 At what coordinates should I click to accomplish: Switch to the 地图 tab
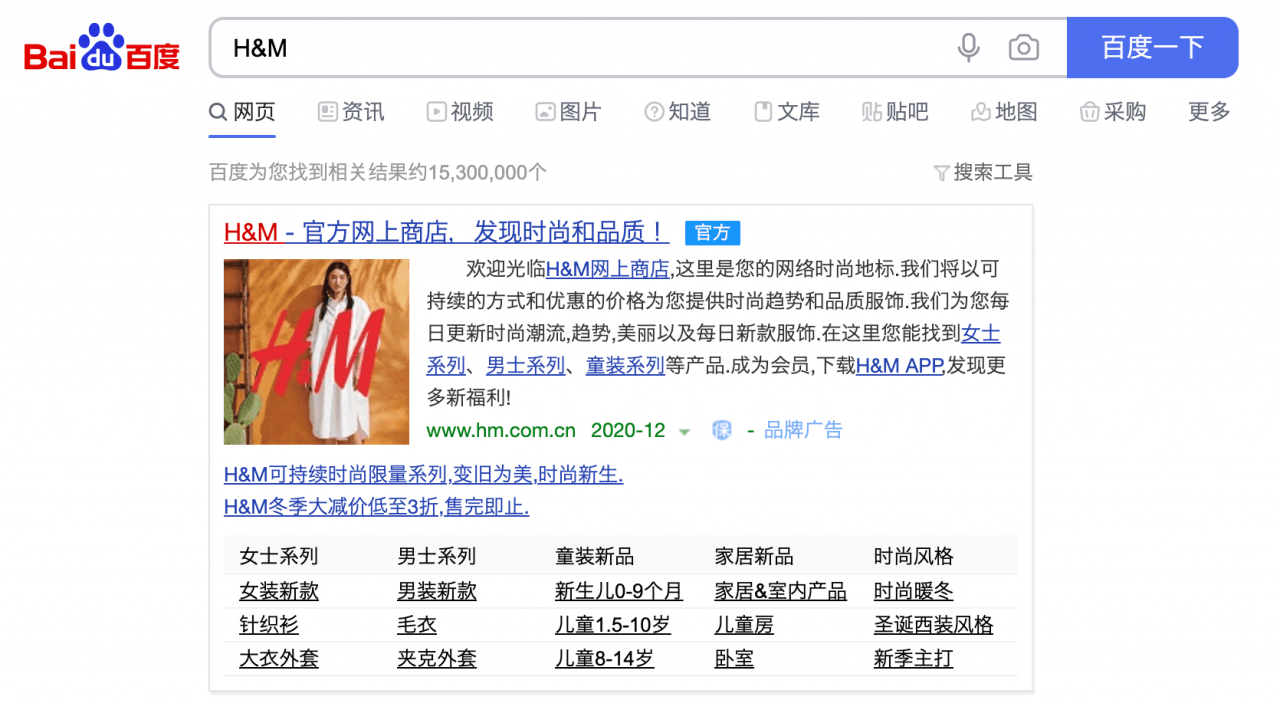[x=1004, y=112]
